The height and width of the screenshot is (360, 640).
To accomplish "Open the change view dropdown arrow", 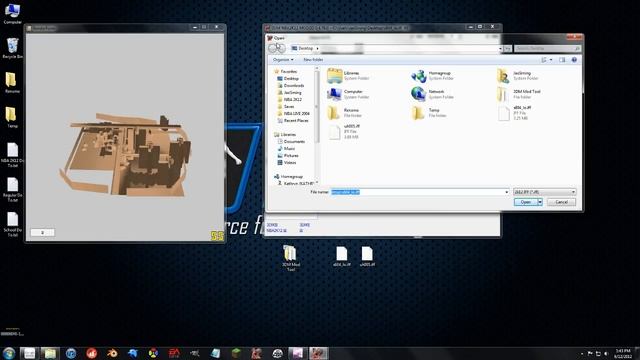I will [x=551, y=60].
